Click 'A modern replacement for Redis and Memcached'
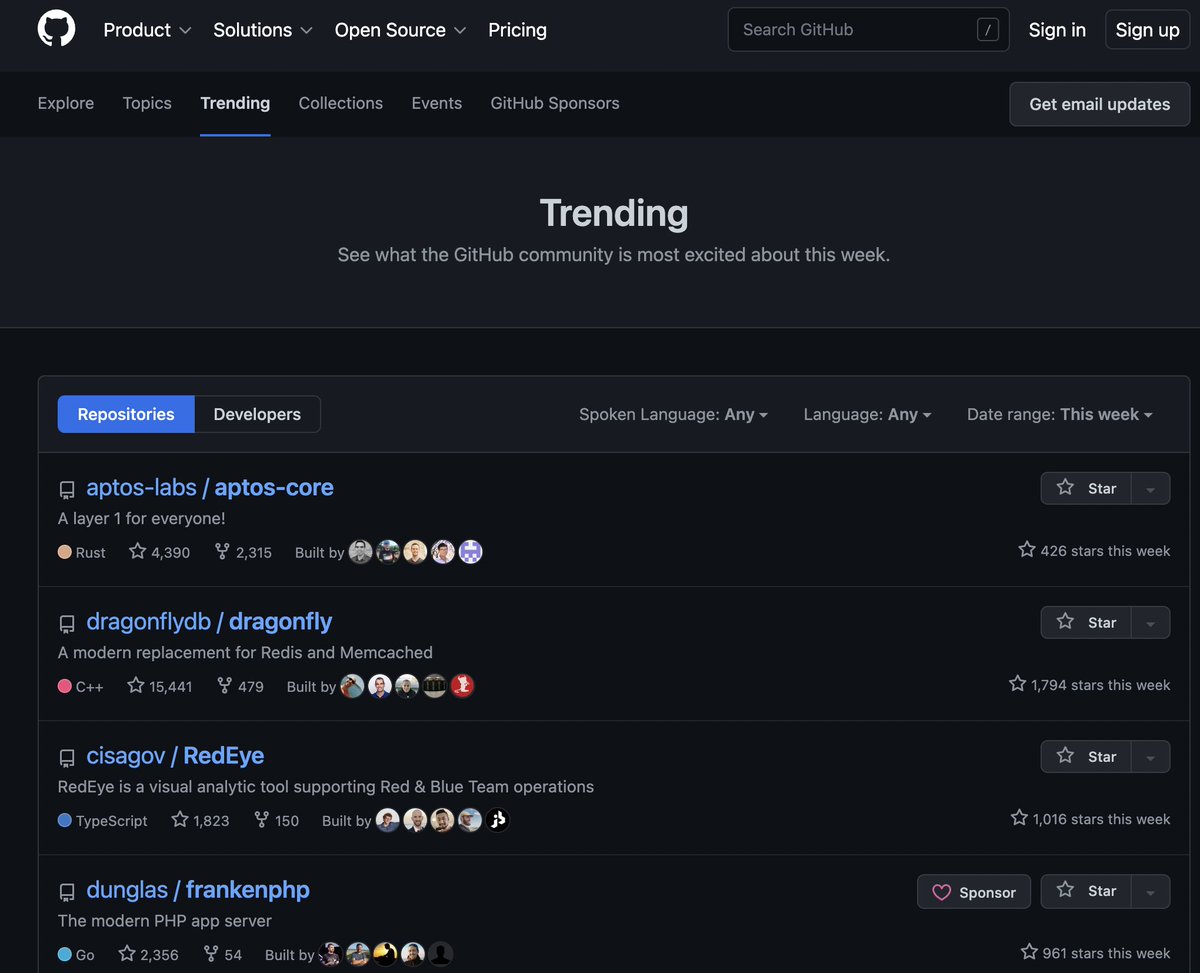 245,653
